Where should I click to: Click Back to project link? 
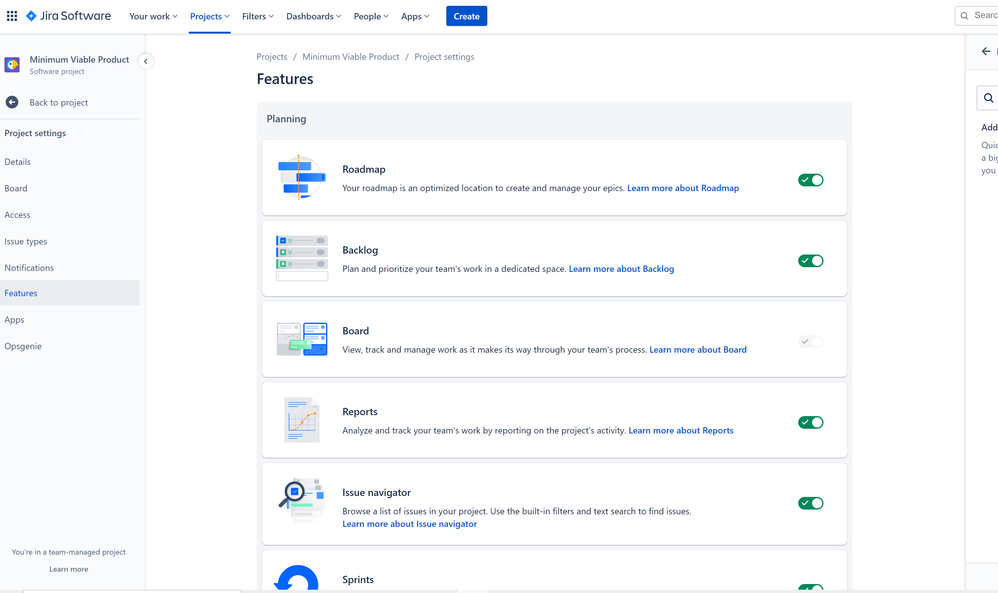[59, 102]
